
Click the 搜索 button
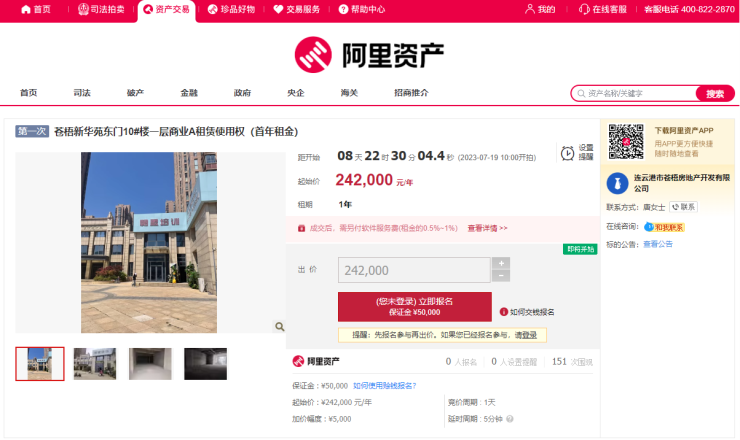point(715,93)
